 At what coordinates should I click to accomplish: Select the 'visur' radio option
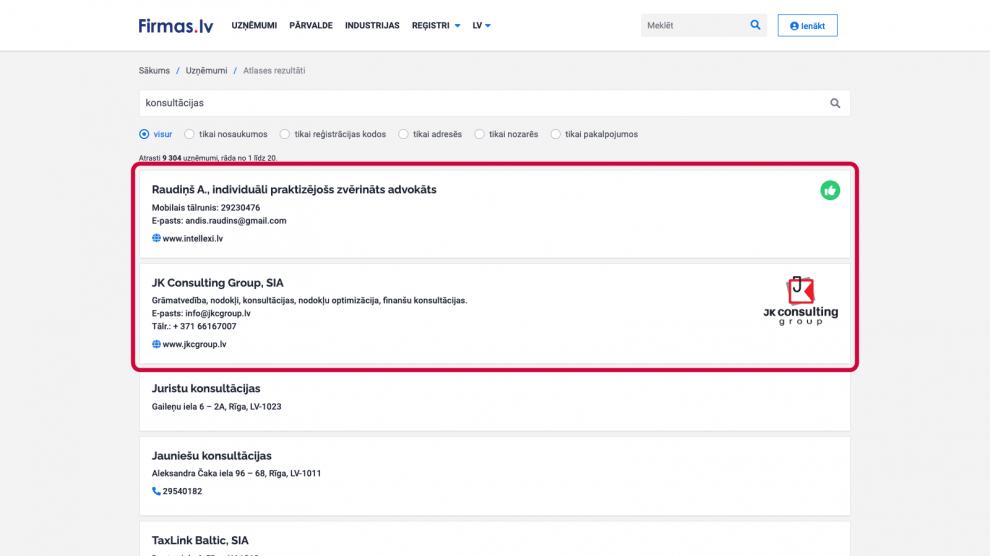(145, 134)
